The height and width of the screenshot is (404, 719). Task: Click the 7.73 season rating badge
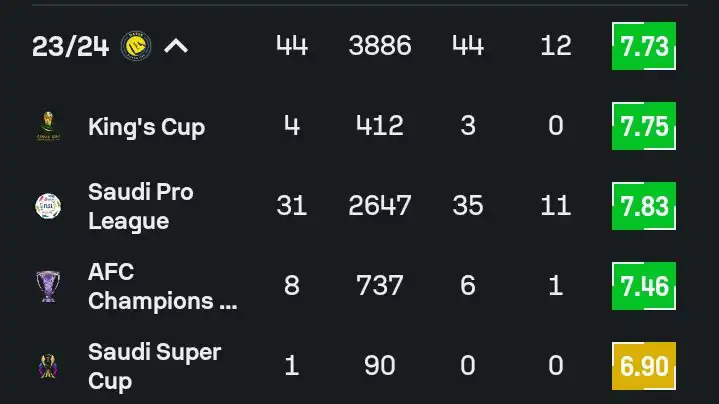pos(643,46)
